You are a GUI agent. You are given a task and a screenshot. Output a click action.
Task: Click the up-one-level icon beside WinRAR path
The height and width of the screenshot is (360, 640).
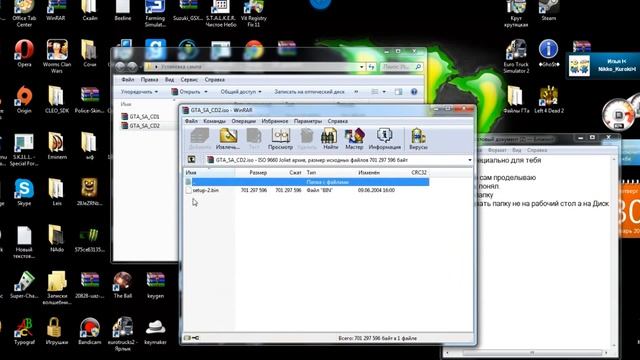tap(191, 160)
